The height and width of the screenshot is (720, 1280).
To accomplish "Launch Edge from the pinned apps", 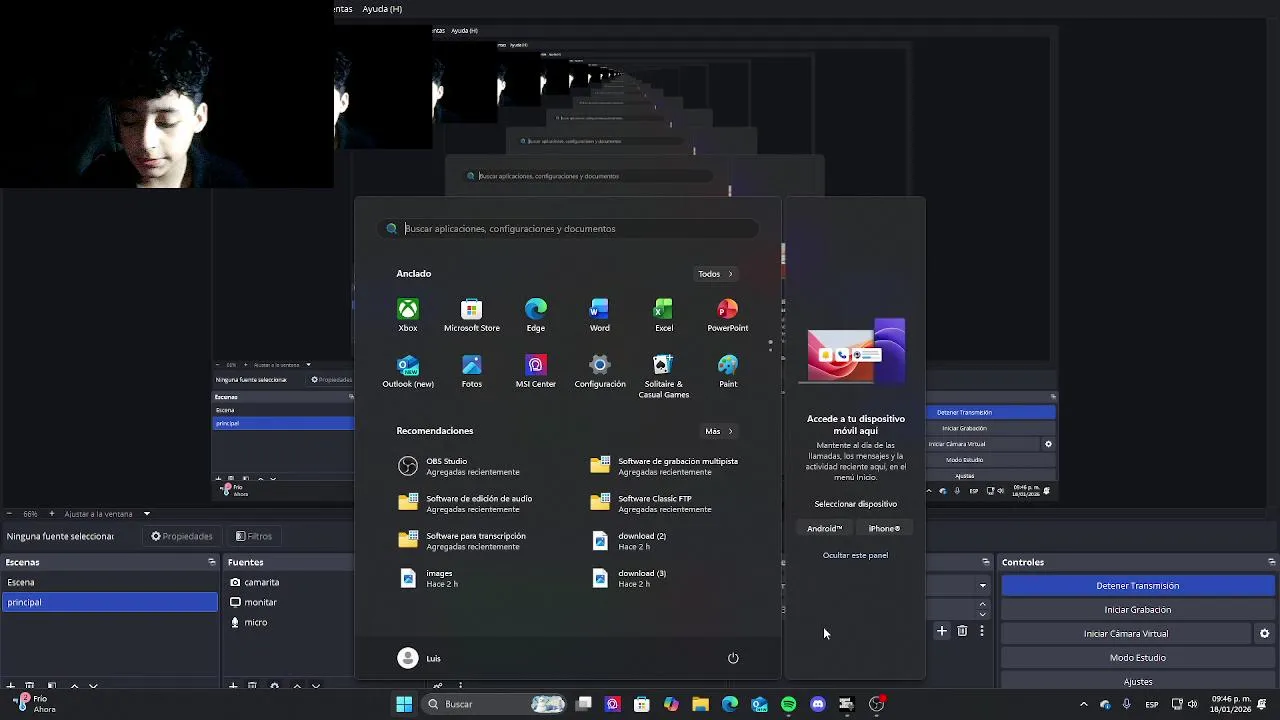I will point(536,315).
